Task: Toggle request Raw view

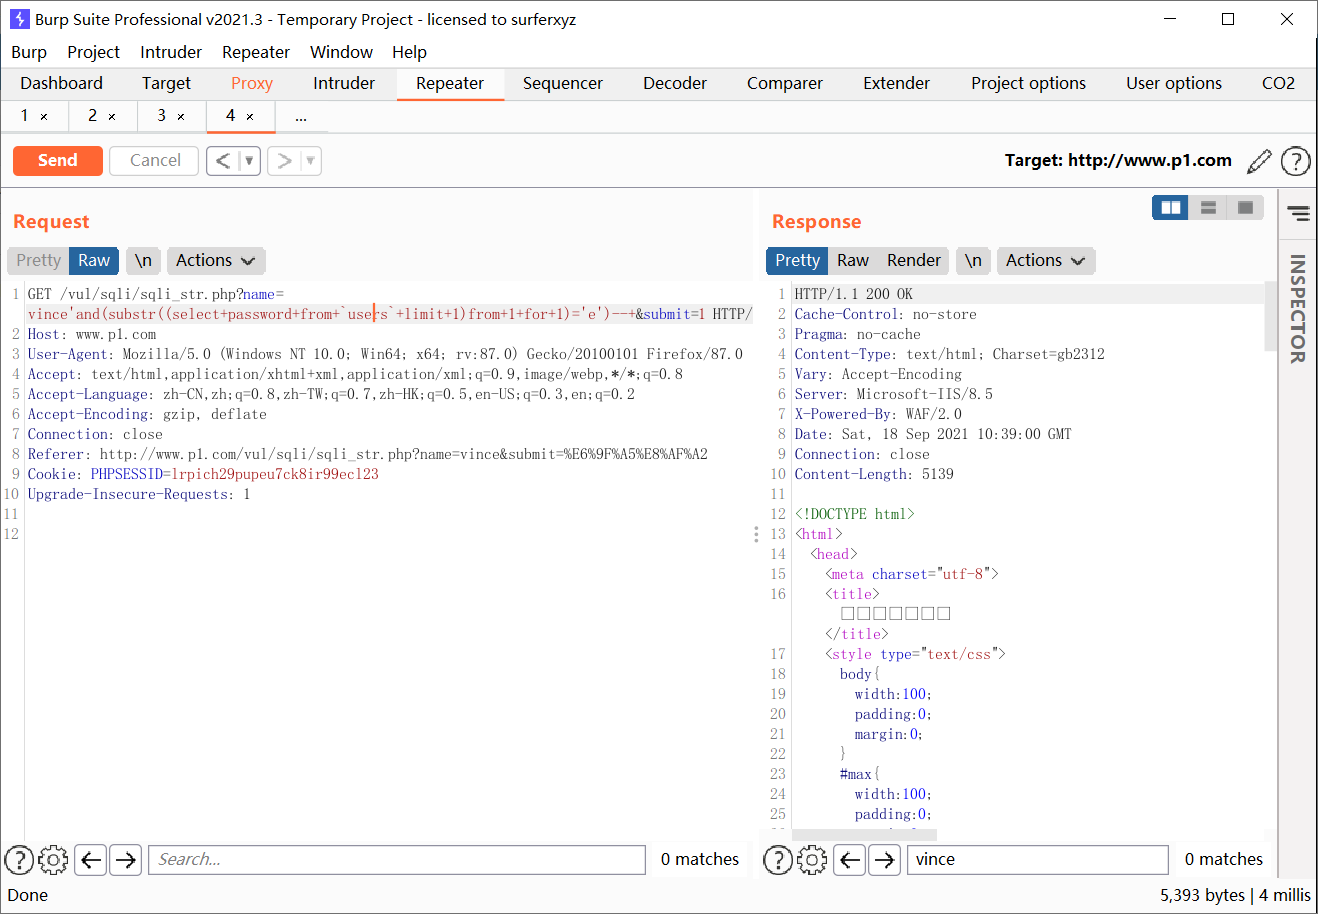Action: 94,261
